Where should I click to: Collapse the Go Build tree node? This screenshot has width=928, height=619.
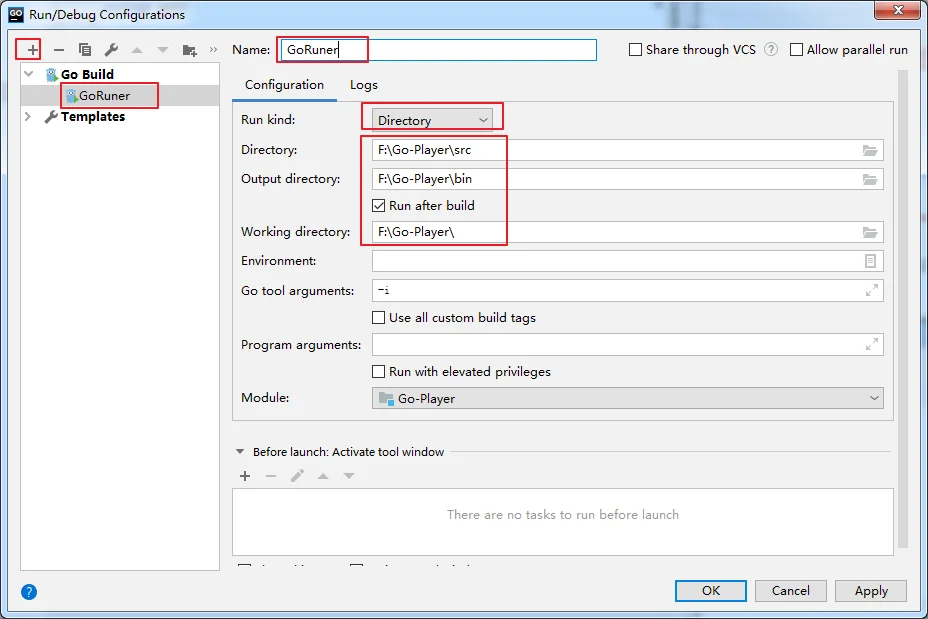[x=28, y=74]
